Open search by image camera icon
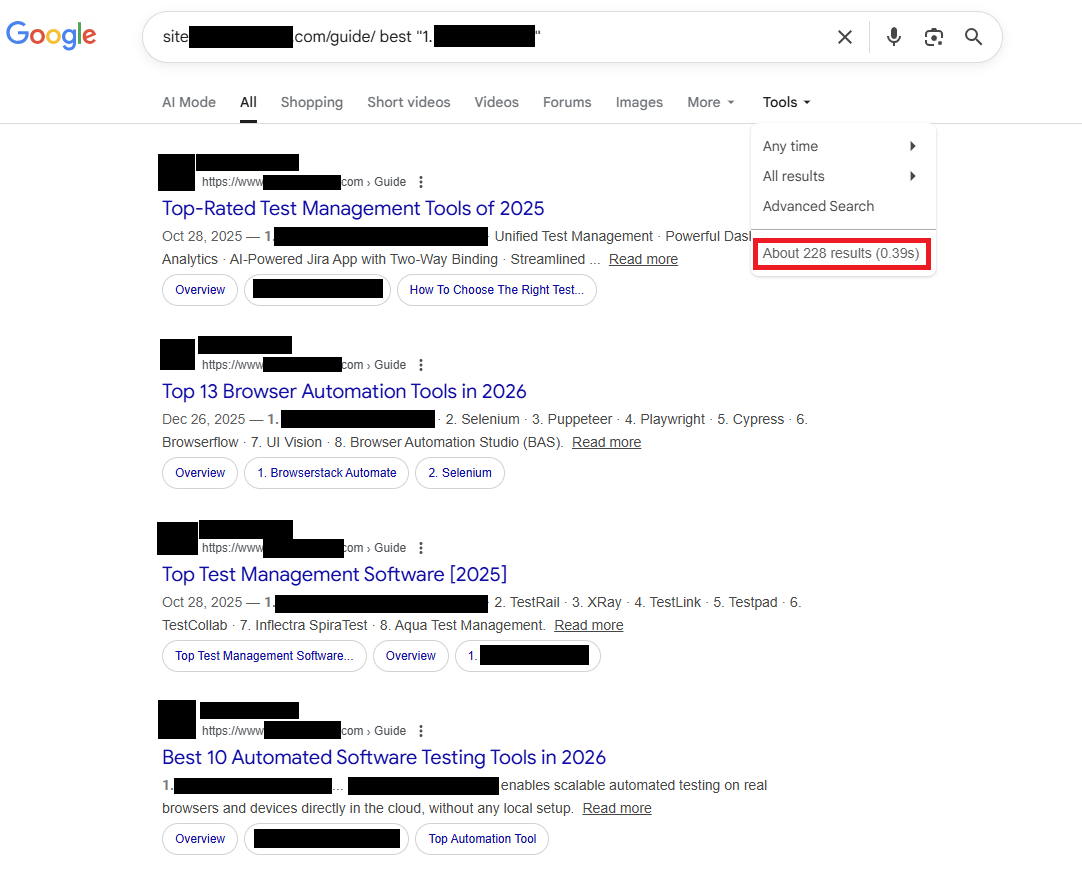 pyautogui.click(x=934, y=37)
